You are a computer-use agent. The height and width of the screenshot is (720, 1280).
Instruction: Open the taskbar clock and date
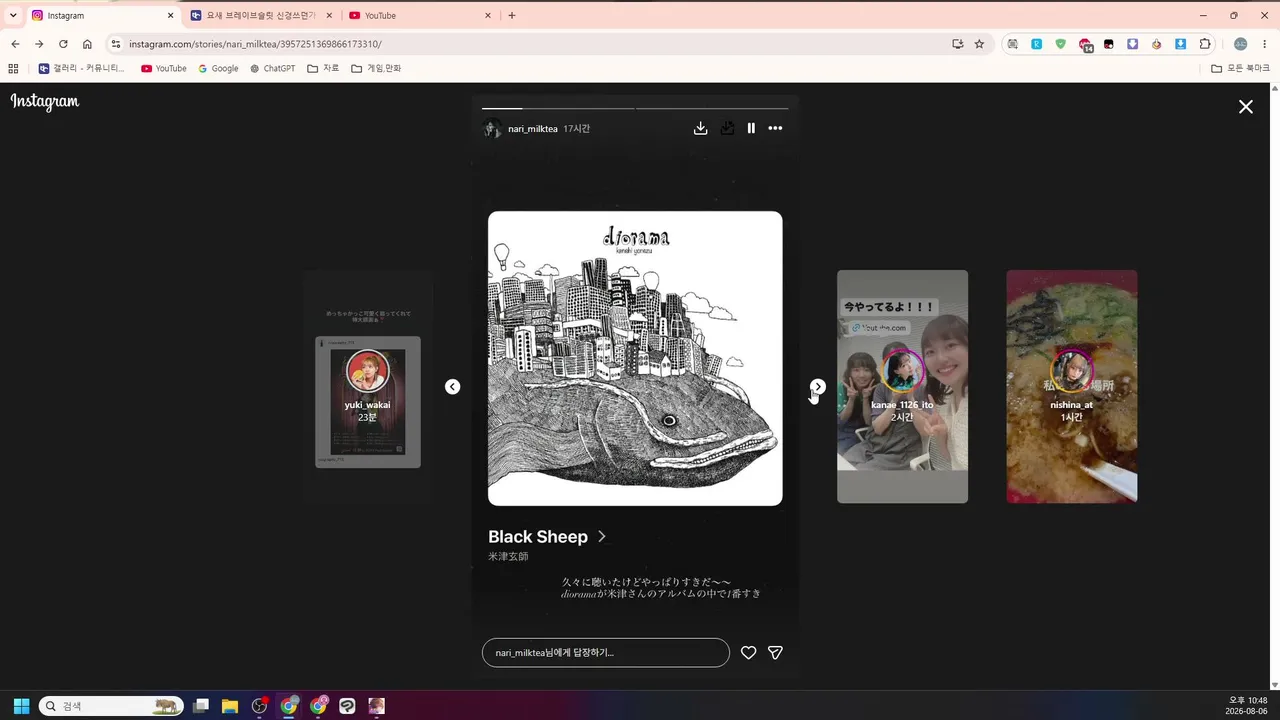tap(1248, 706)
